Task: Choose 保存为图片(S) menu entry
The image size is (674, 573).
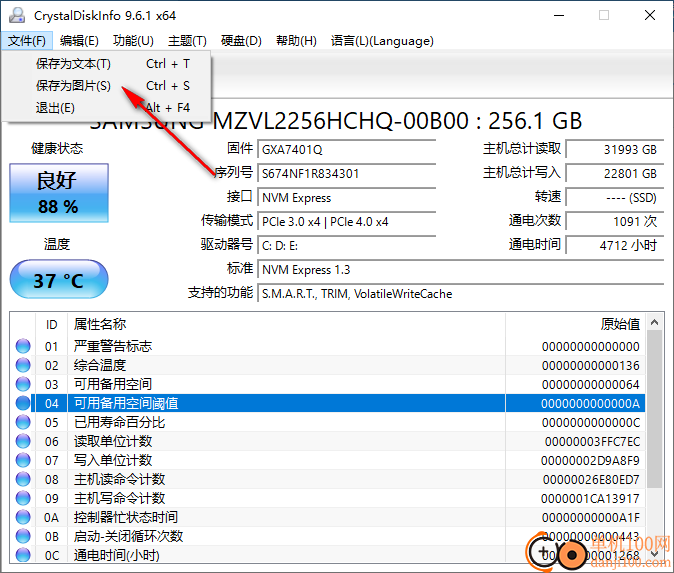Action: tap(106, 86)
